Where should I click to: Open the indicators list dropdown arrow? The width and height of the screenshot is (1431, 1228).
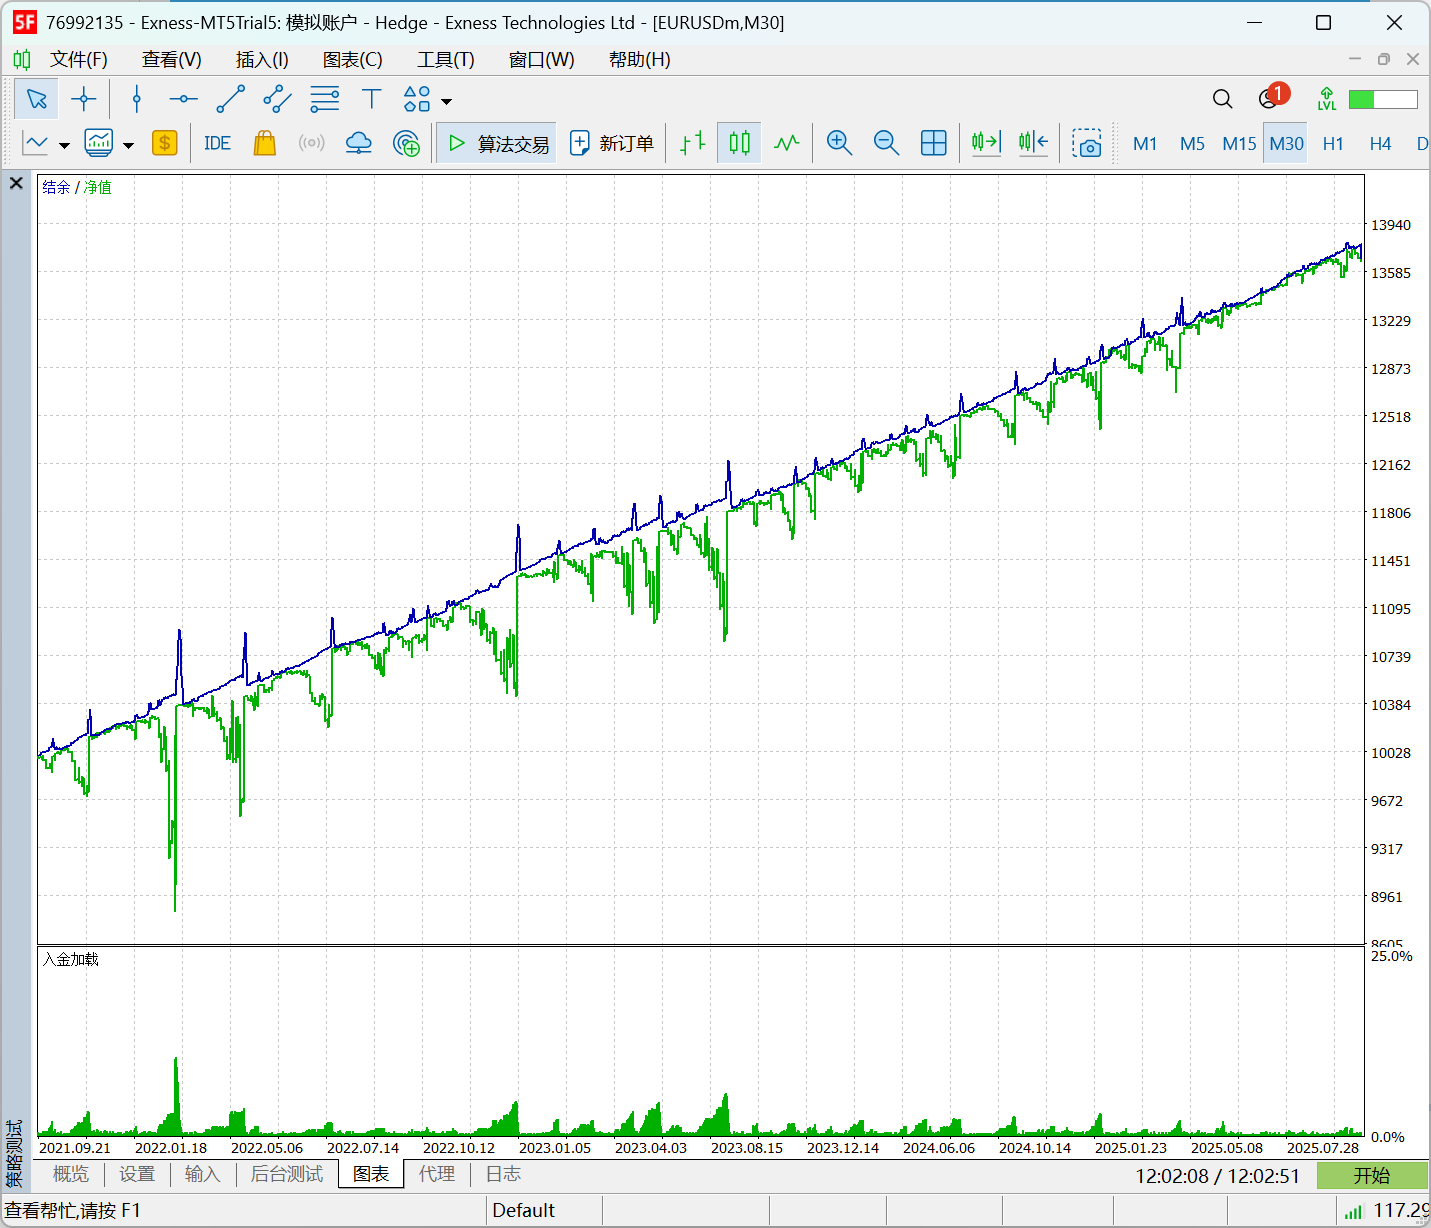coord(129,145)
